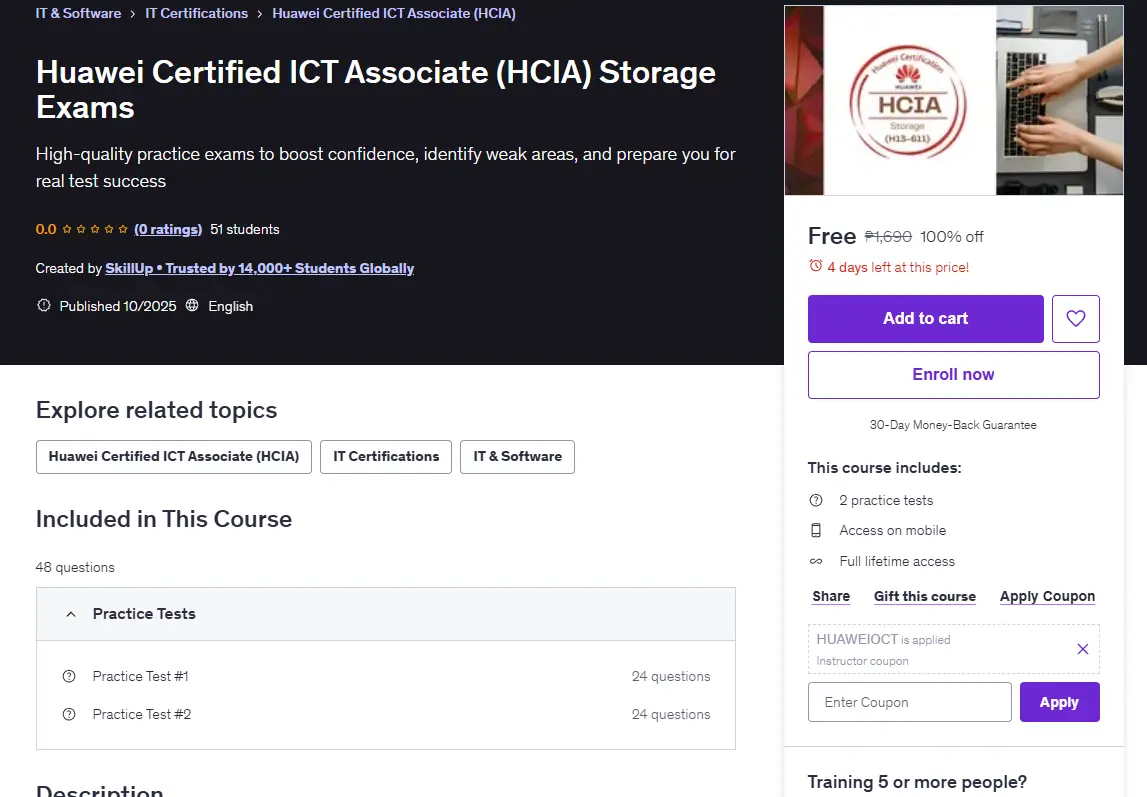Open the SkillUp instructor profile link
This screenshot has width=1147, height=797.
coord(260,268)
